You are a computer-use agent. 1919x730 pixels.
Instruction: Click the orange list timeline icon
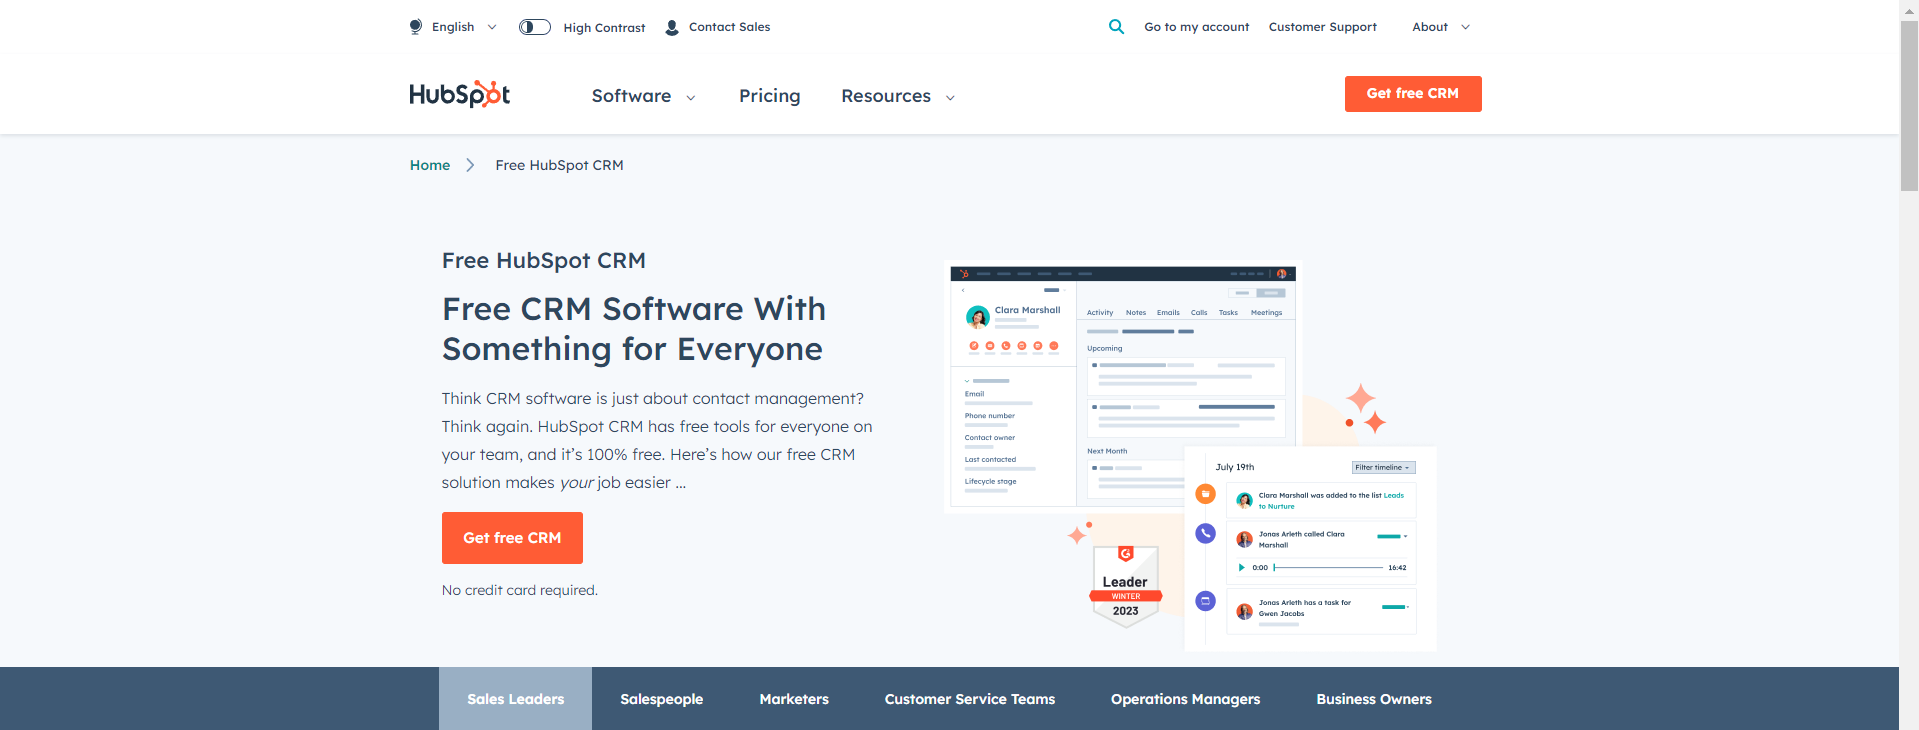click(1206, 493)
